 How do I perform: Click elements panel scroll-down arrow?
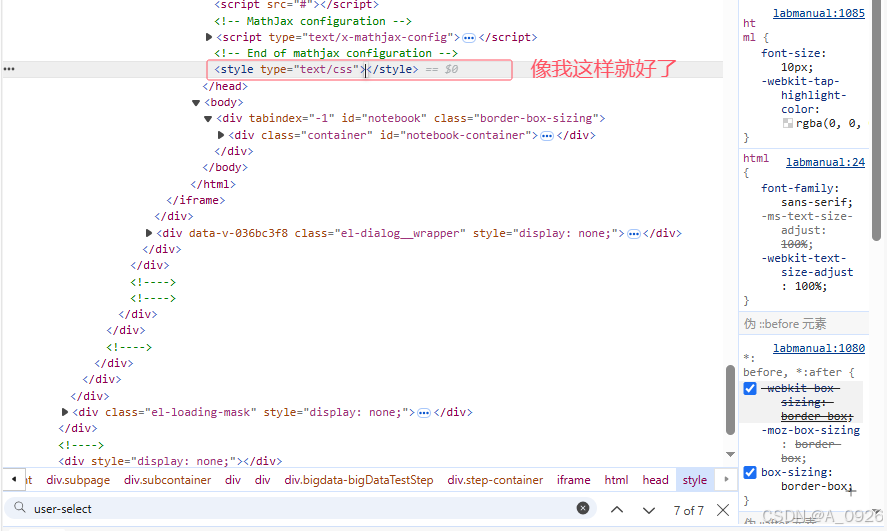730,454
